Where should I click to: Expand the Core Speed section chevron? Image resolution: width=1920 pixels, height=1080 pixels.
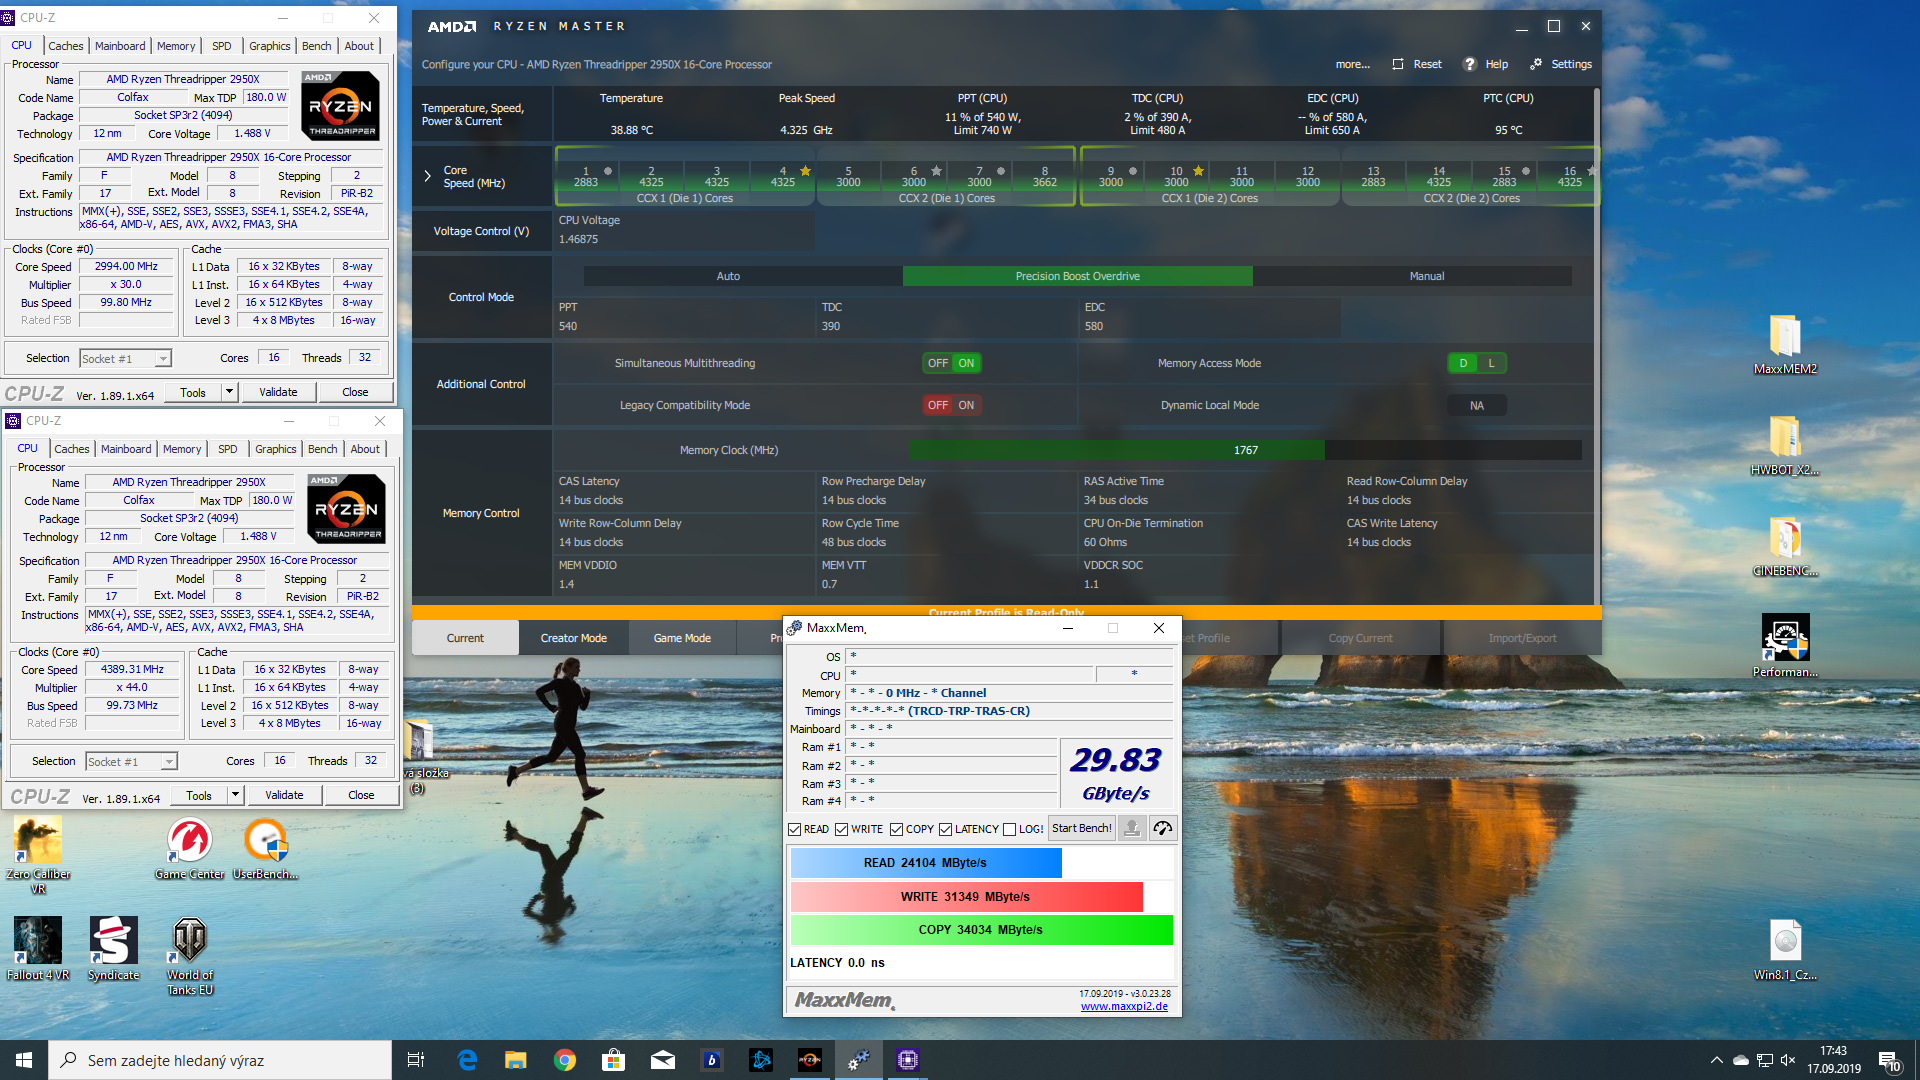pos(428,176)
